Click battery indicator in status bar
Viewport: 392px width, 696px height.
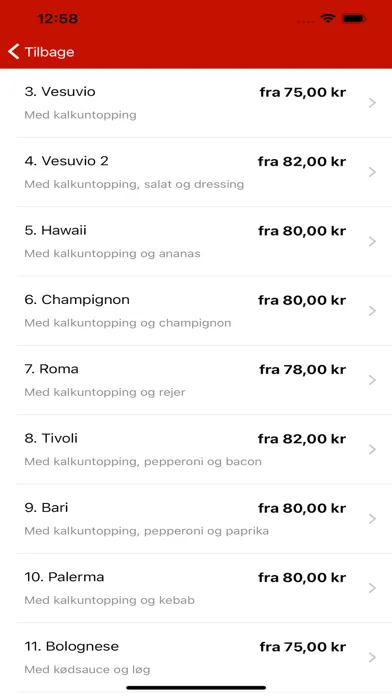[354, 19]
